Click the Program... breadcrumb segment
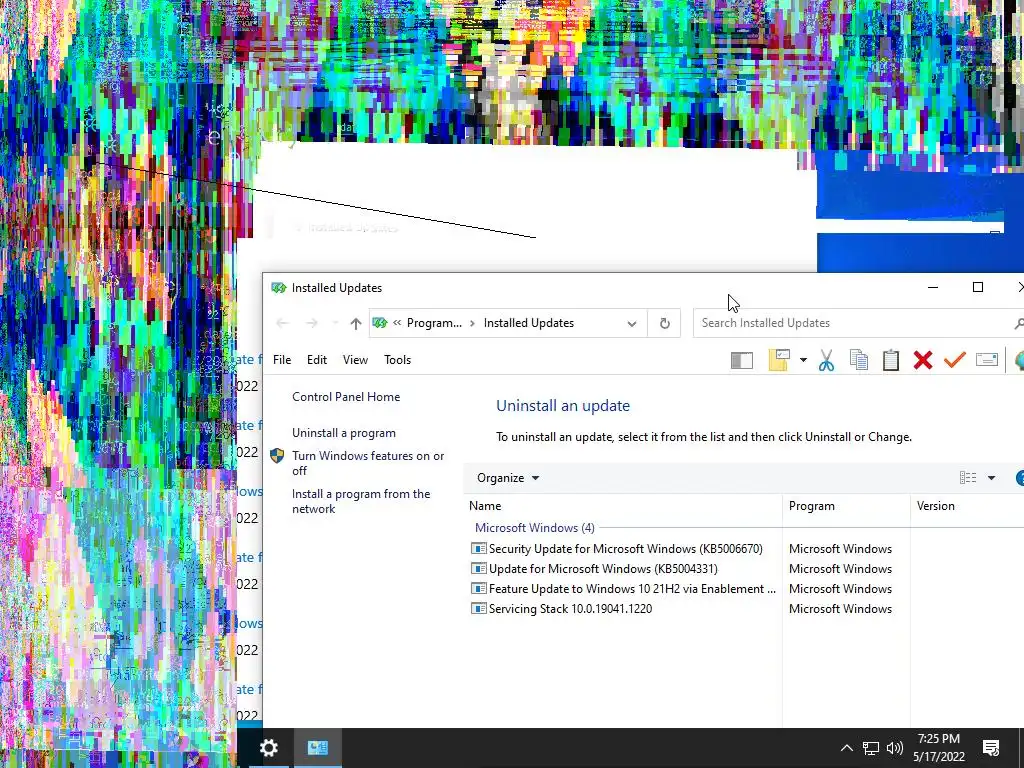Screen dimensions: 1024x768 click(434, 323)
